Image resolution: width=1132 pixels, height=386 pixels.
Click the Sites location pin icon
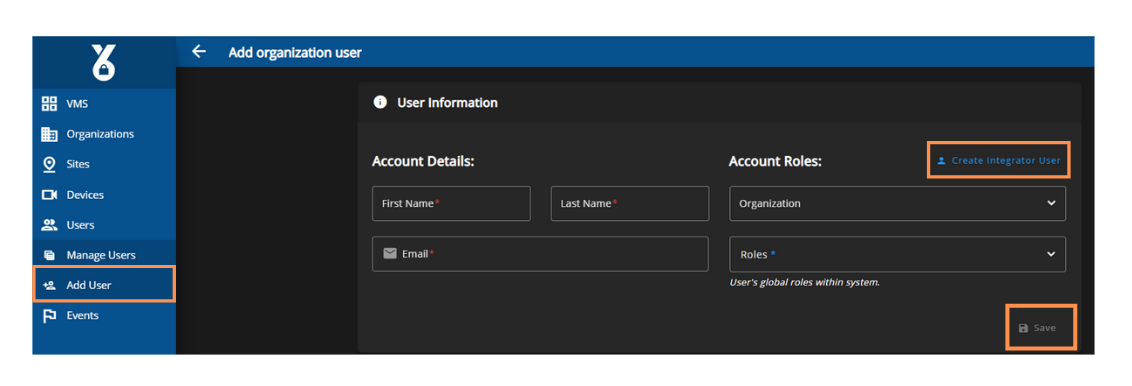coord(49,165)
